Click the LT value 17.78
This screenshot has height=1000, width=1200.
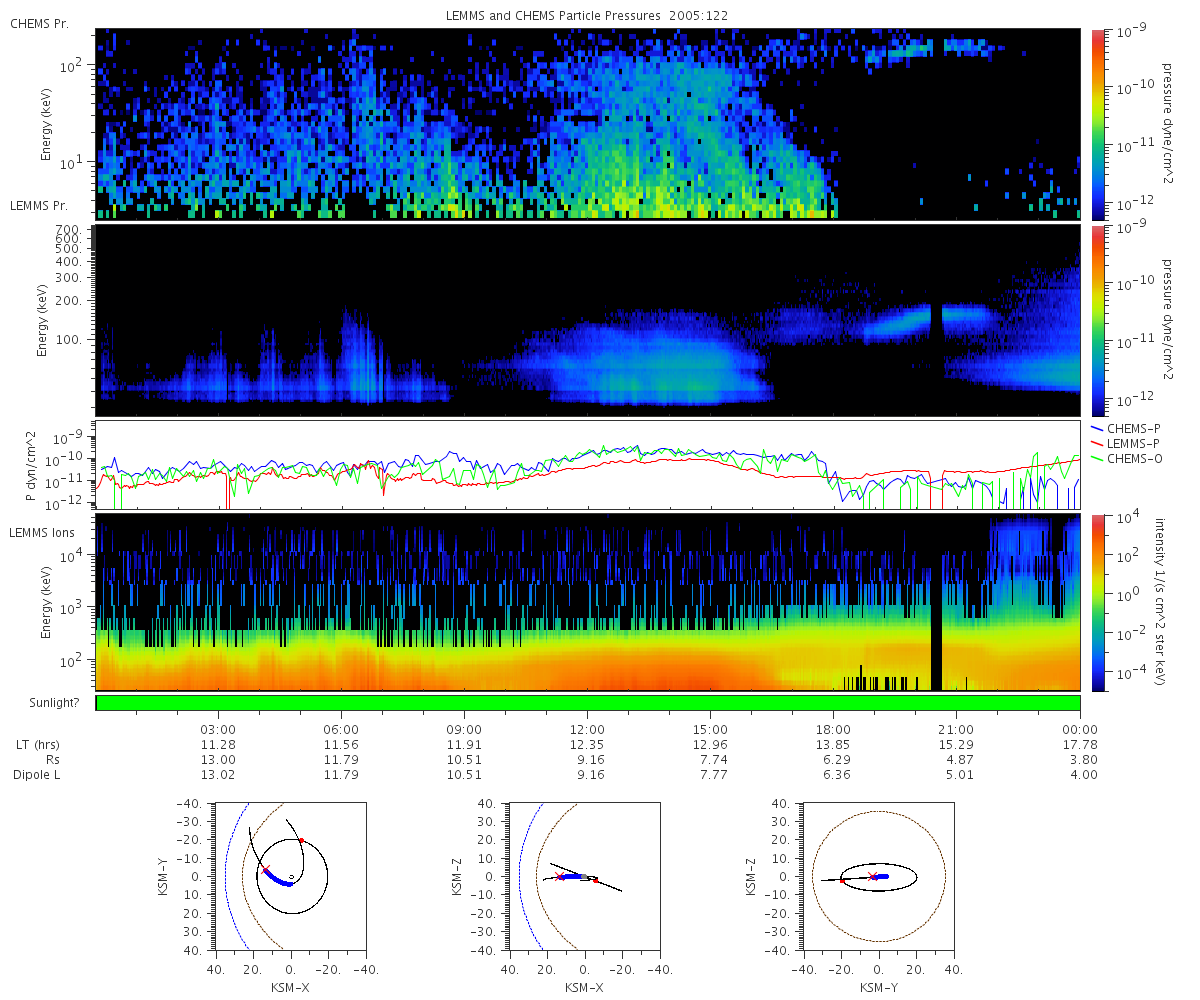(1080, 745)
